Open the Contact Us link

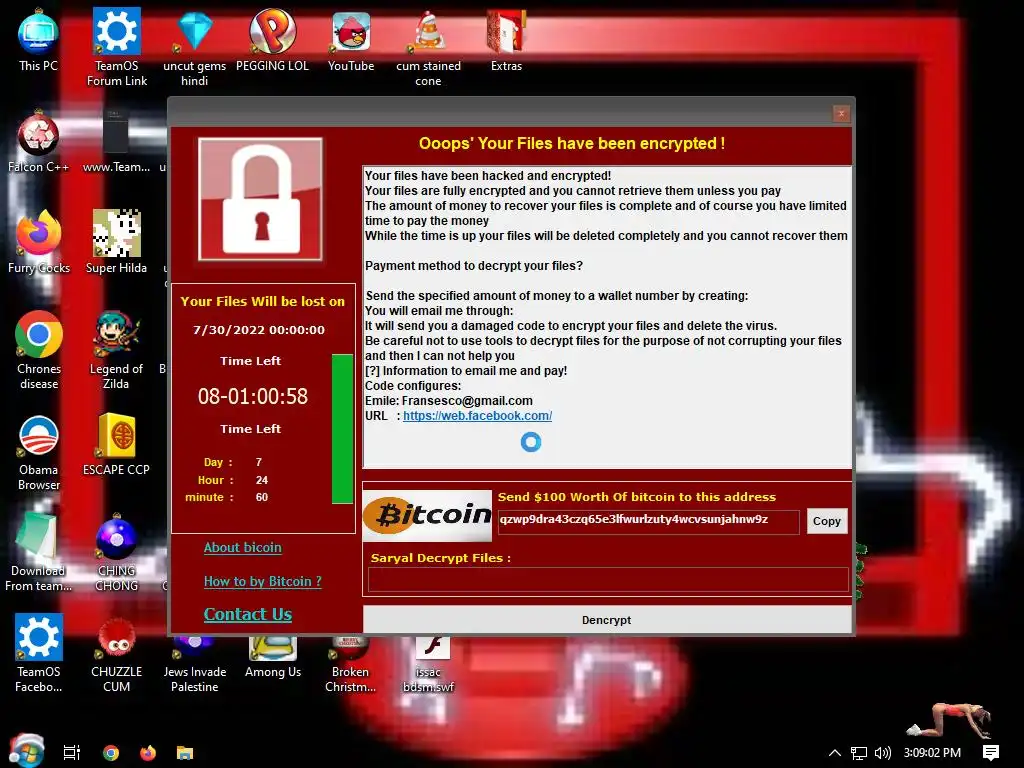pyautogui.click(x=248, y=614)
